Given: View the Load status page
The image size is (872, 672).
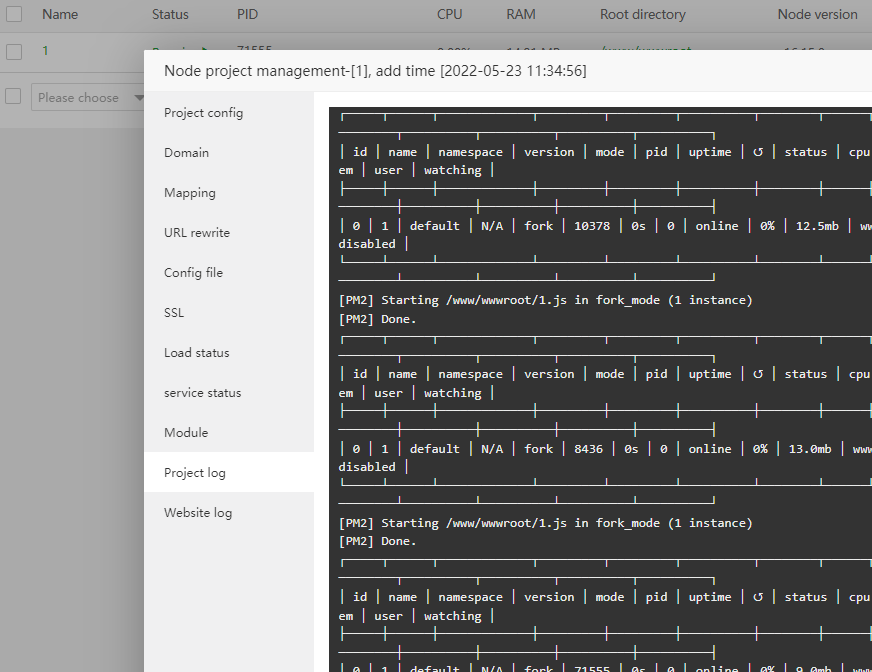Looking at the screenshot, I should (197, 353).
